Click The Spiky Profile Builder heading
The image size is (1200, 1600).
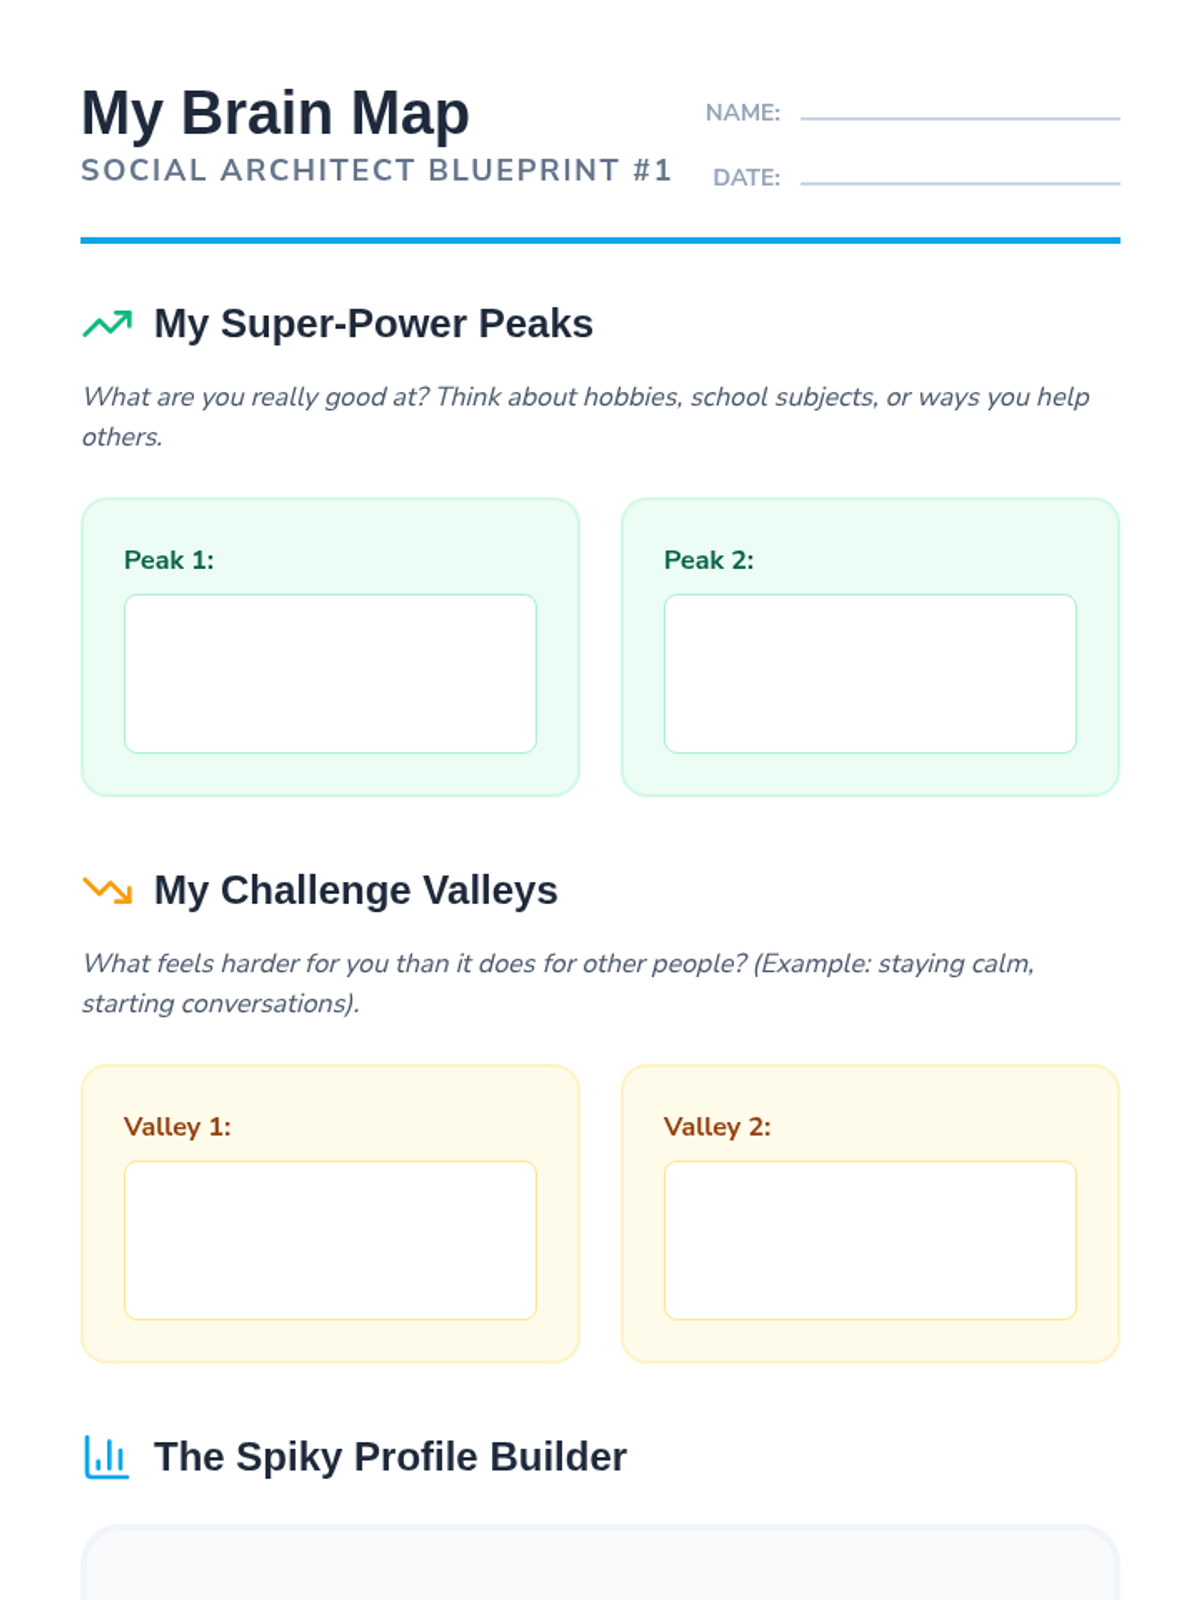tap(390, 1457)
